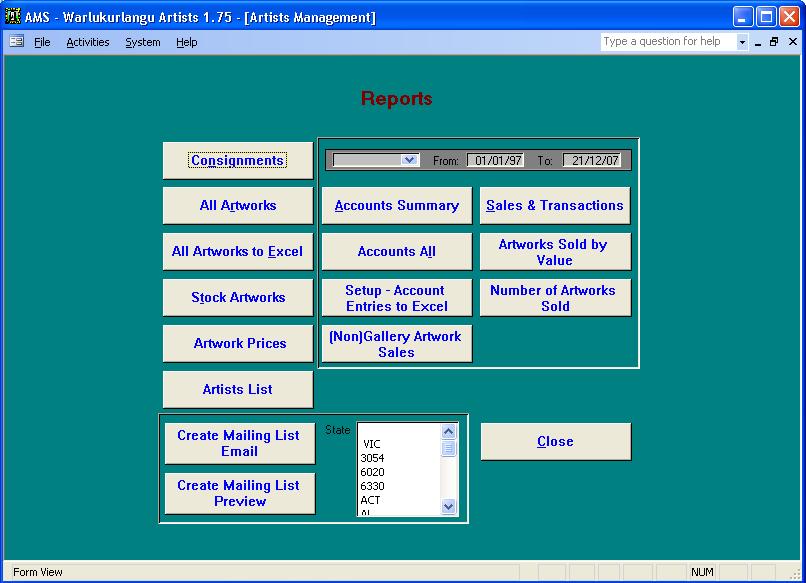
Task: Click the Consignments report button
Action: coord(237,160)
